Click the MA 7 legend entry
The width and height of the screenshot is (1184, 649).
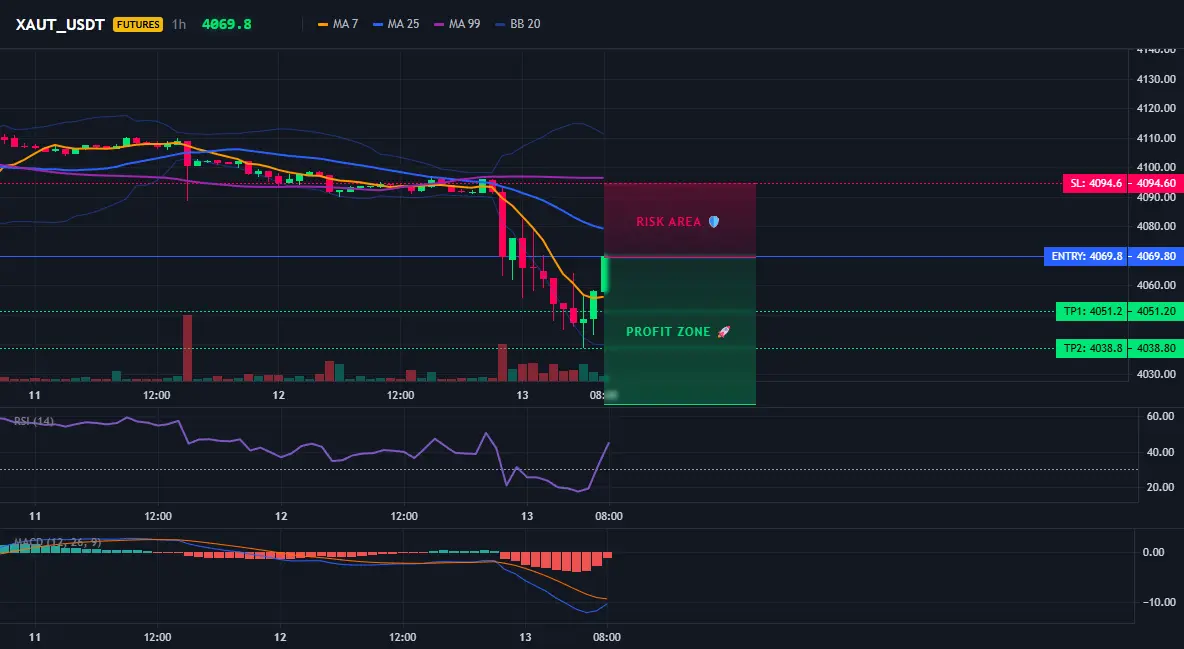(x=338, y=24)
